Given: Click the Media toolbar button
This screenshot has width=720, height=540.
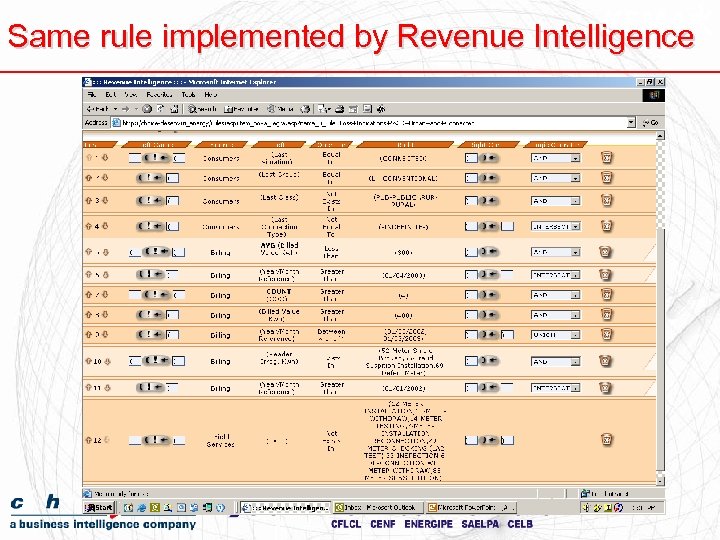Looking at the screenshot, I should pyautogui.click(x=280, y=109).
